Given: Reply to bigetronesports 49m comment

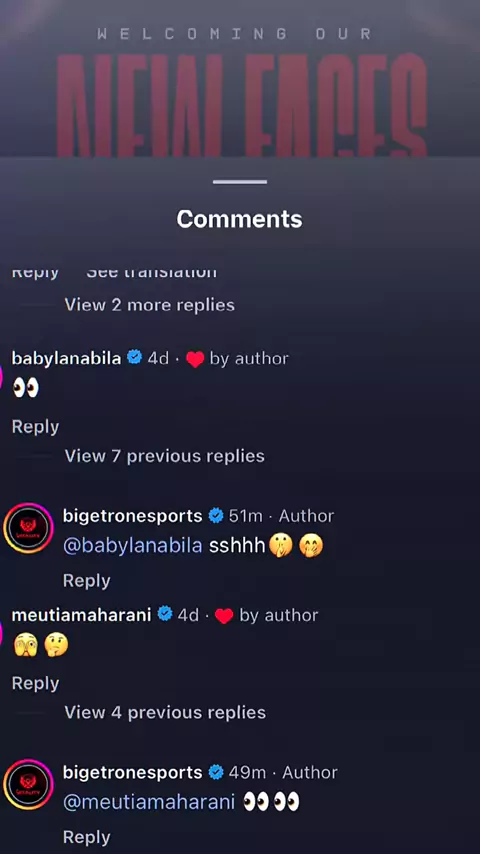Looking at the screenshot, I should pos(87,837).
